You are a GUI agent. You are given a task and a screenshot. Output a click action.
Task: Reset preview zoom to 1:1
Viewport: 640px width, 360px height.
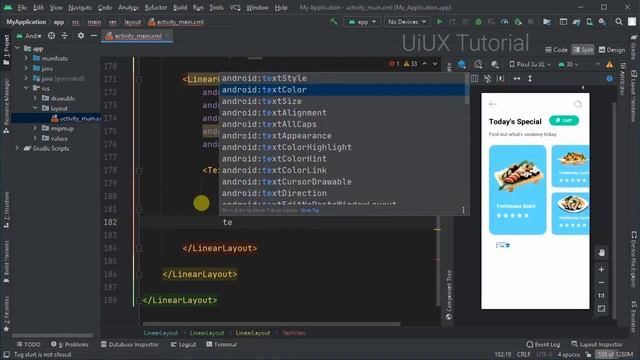(x=601, y=295)
